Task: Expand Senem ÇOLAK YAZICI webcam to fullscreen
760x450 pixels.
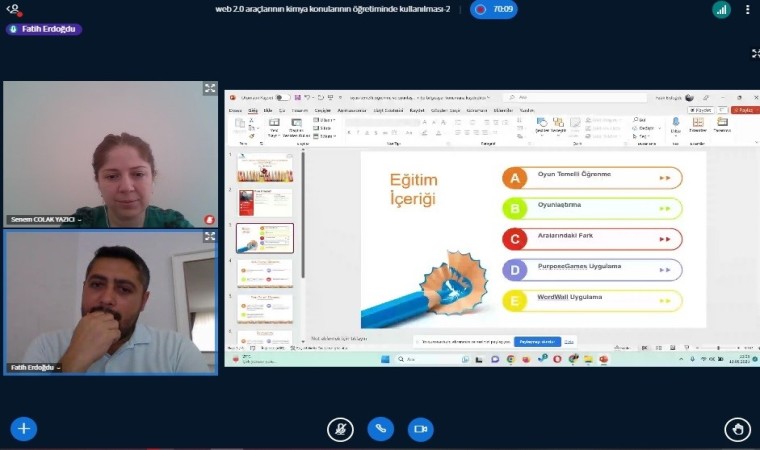Action: pyautogui.click(x=210, y=89)
